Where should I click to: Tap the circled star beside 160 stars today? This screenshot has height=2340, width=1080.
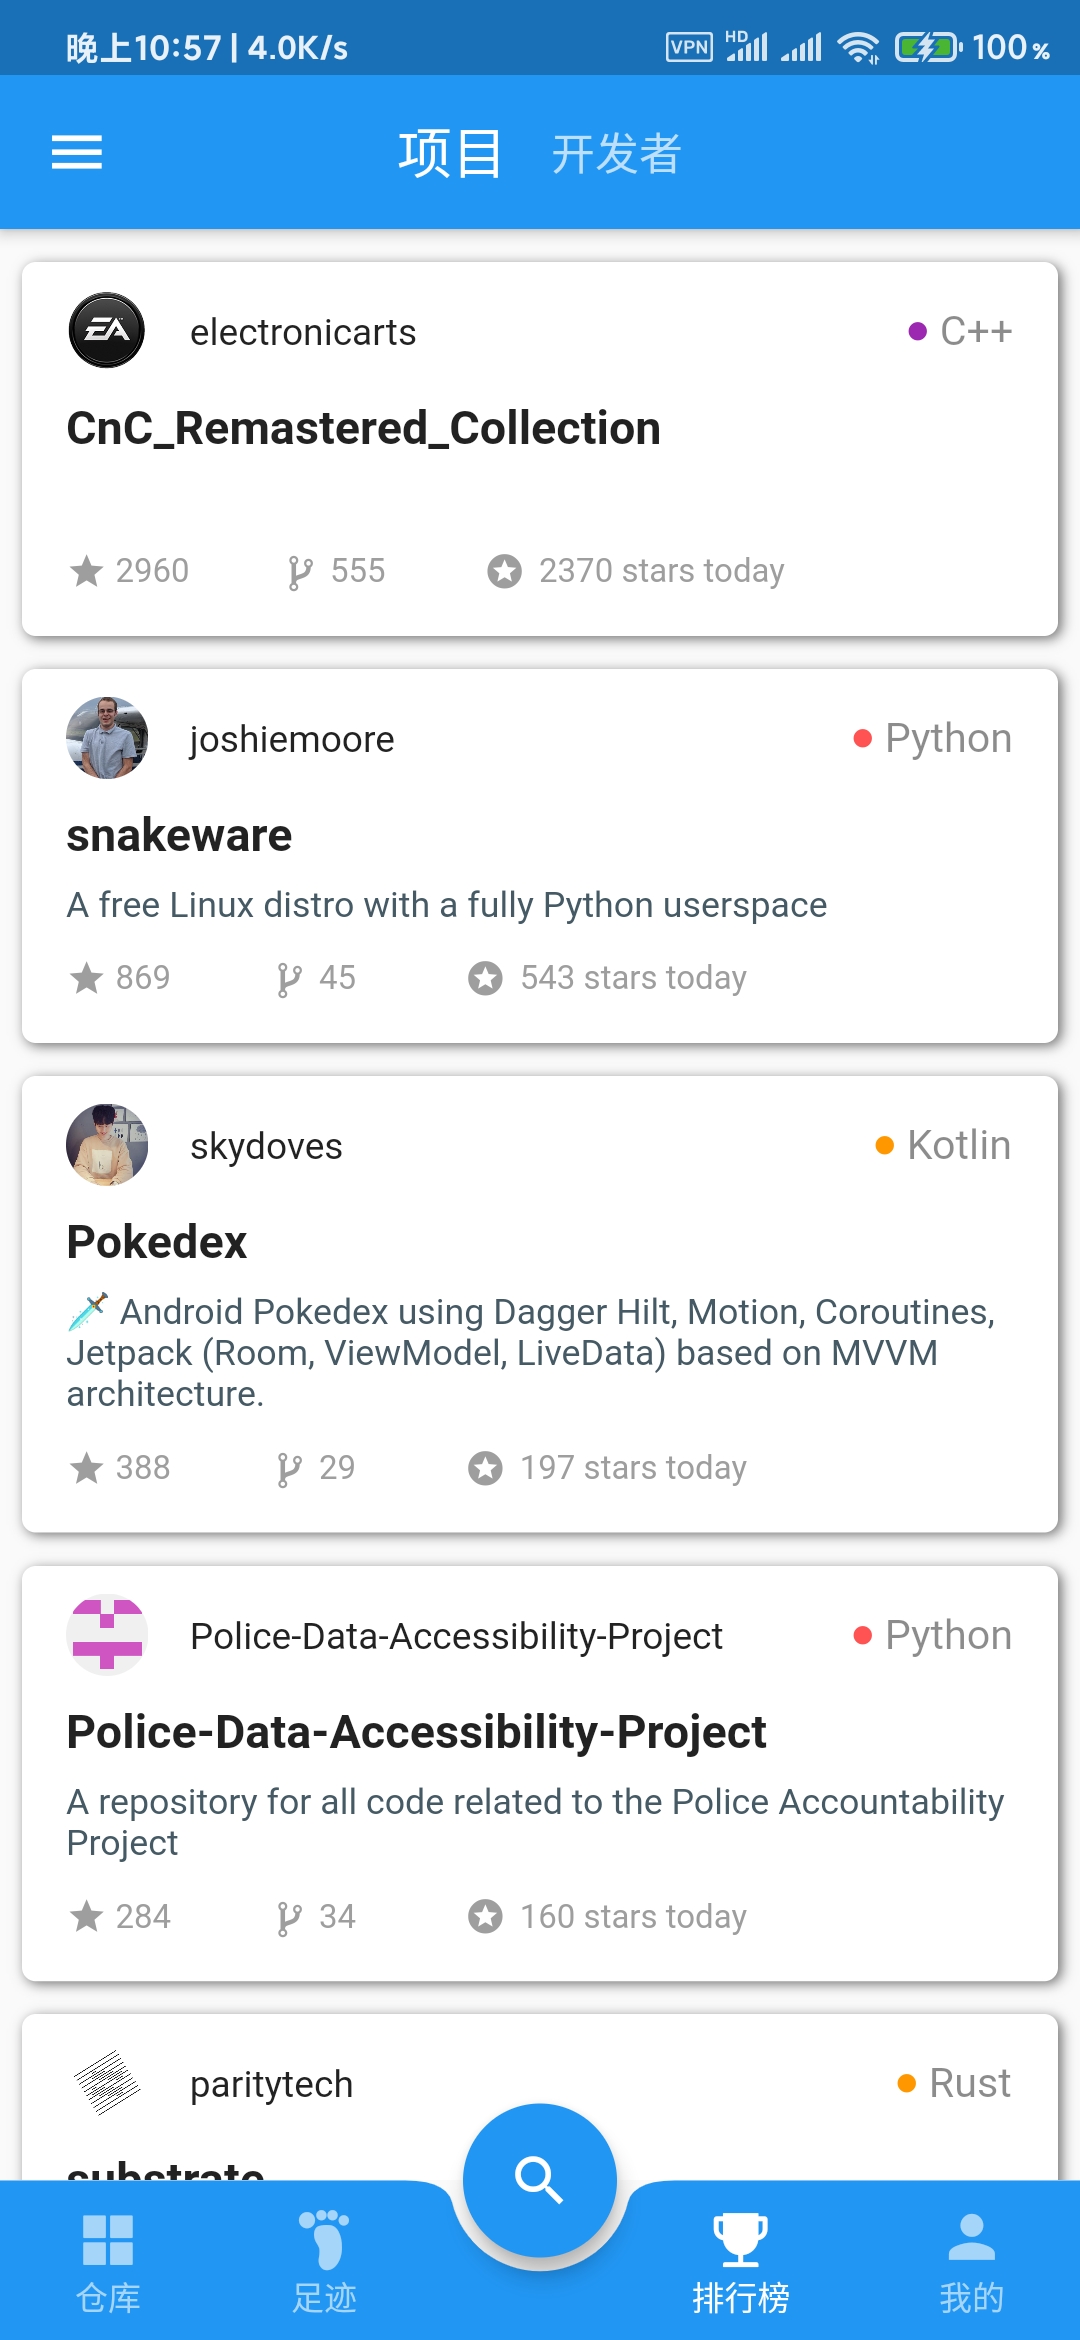tap(486, 1917)
